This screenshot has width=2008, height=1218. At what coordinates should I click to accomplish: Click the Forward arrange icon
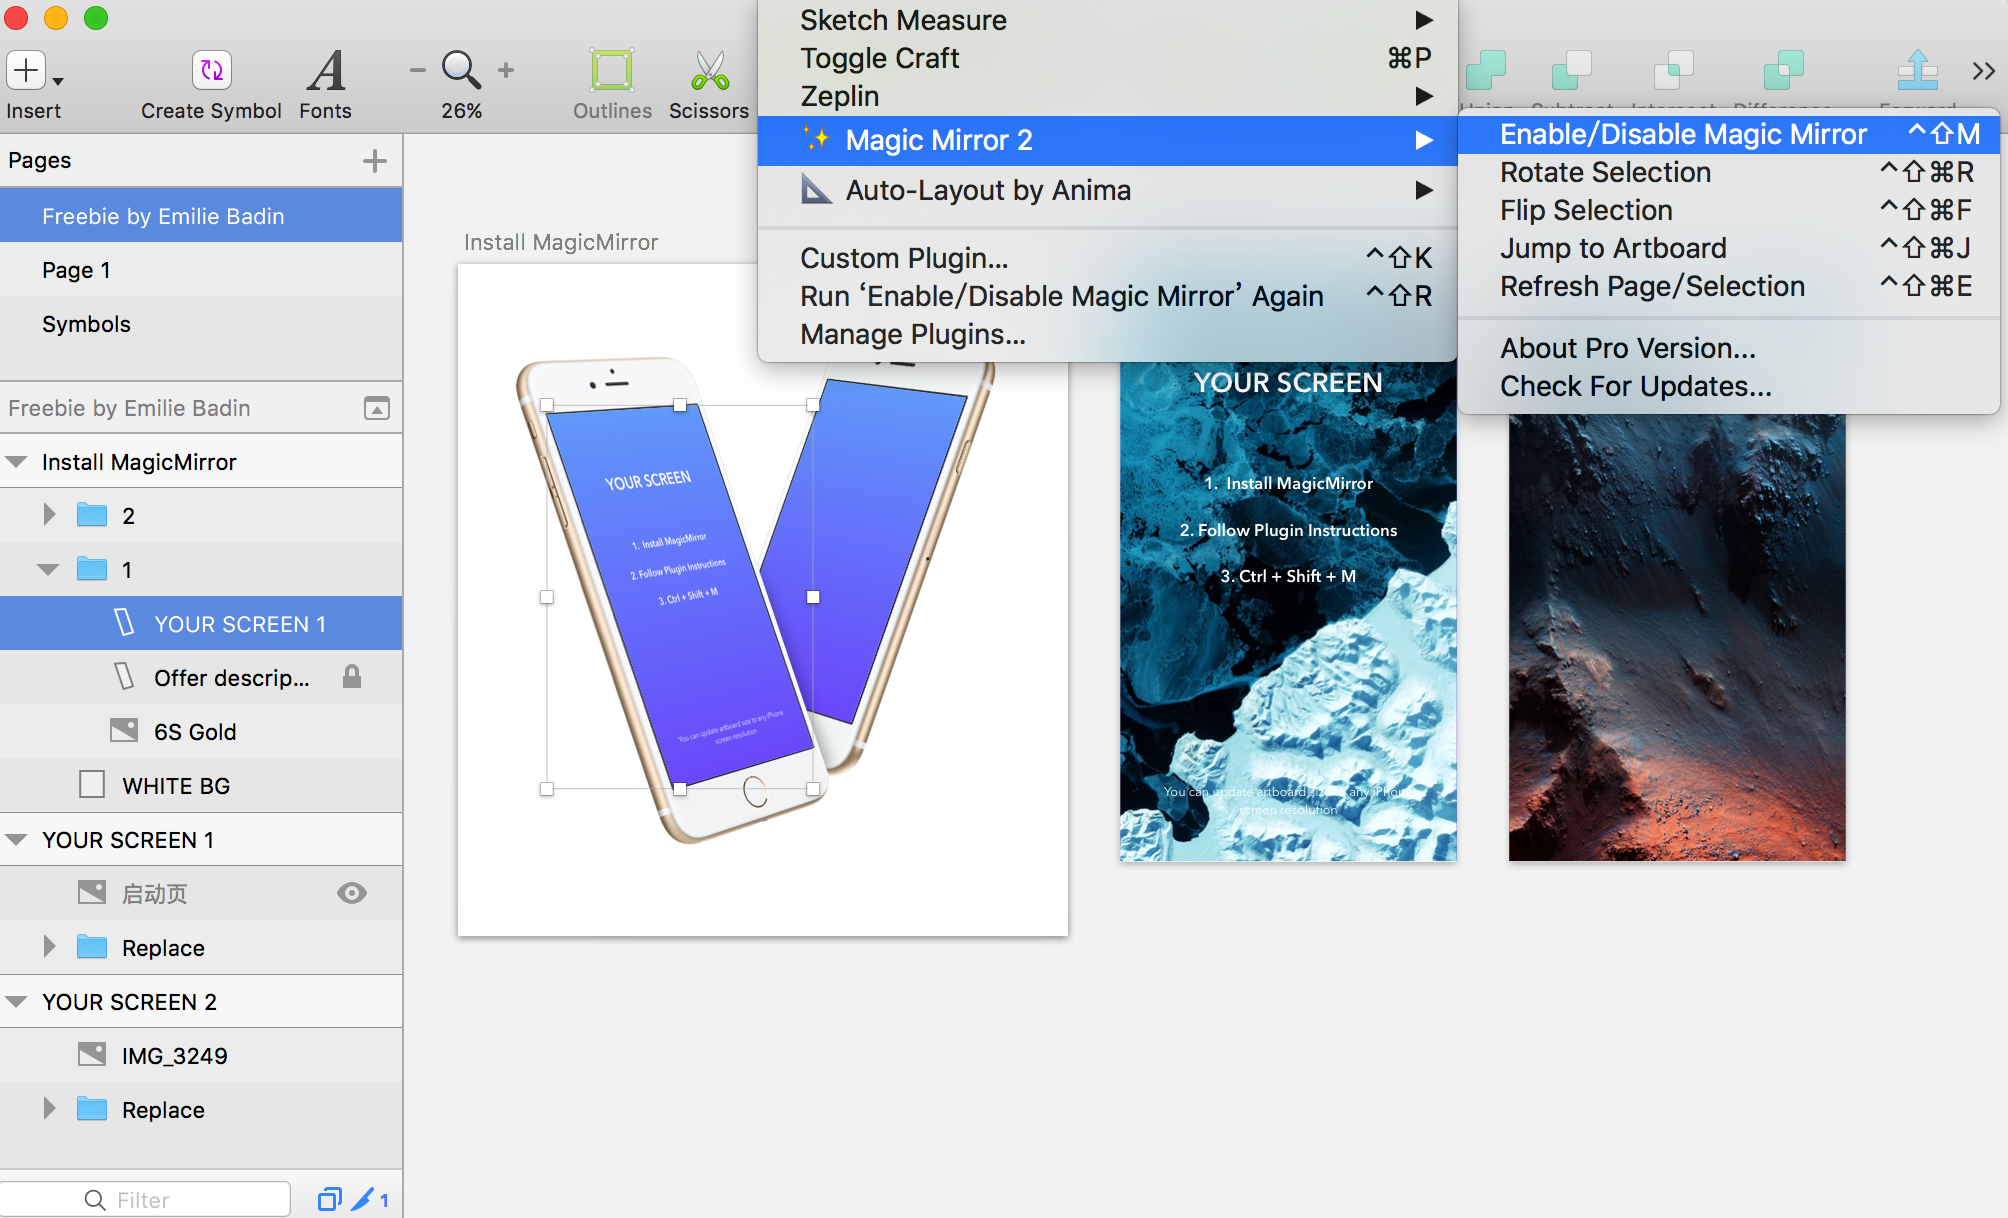(x=1917, y=71)
